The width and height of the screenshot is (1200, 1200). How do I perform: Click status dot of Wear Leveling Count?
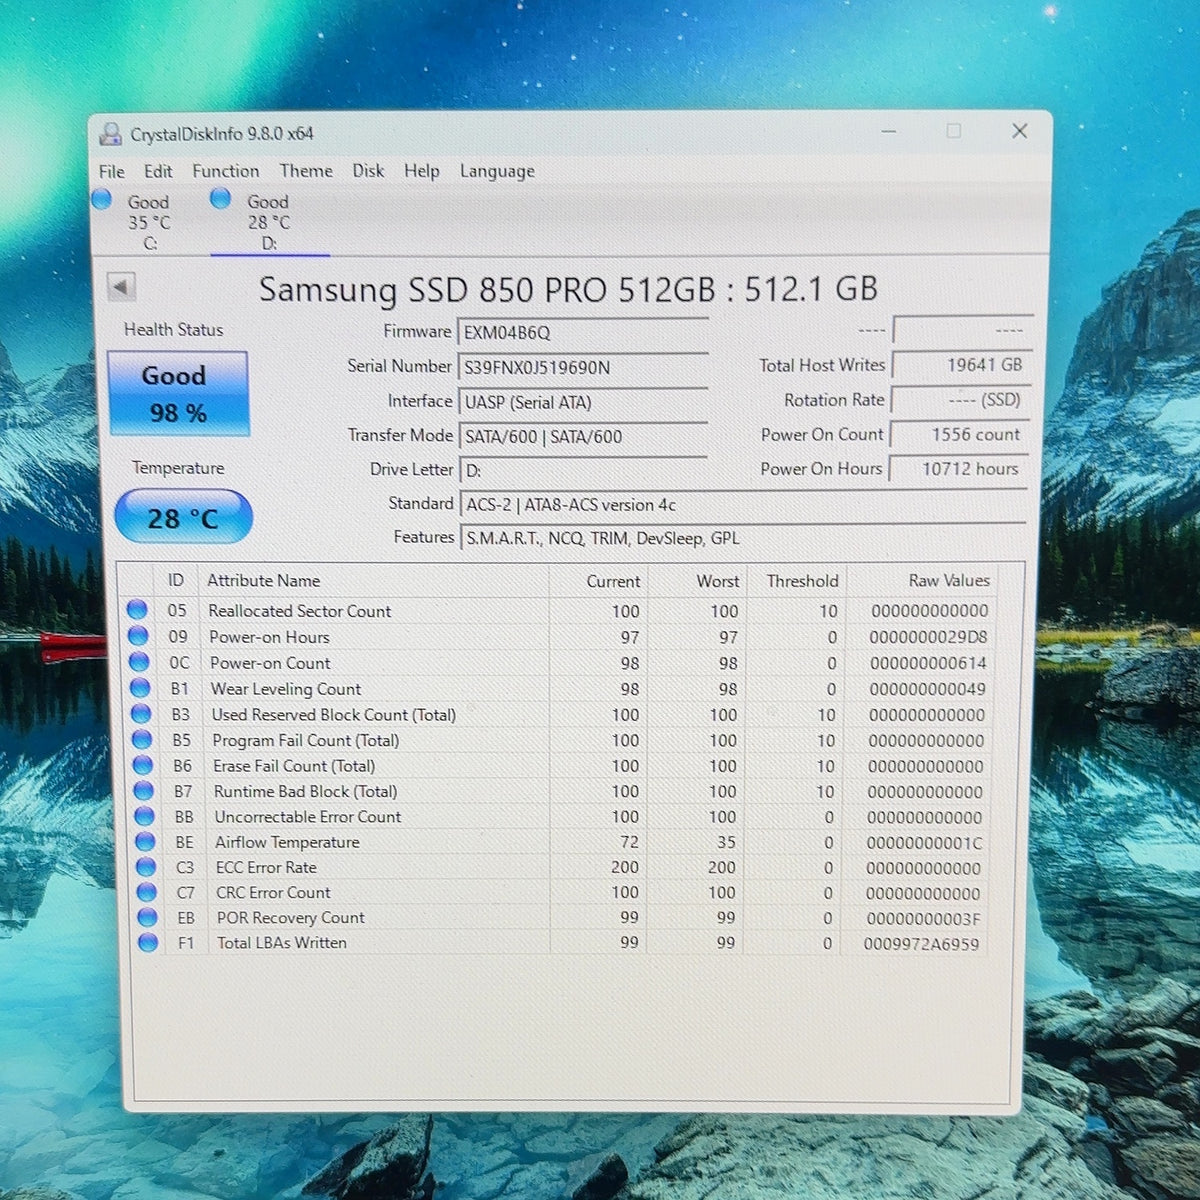click(140, 688)
